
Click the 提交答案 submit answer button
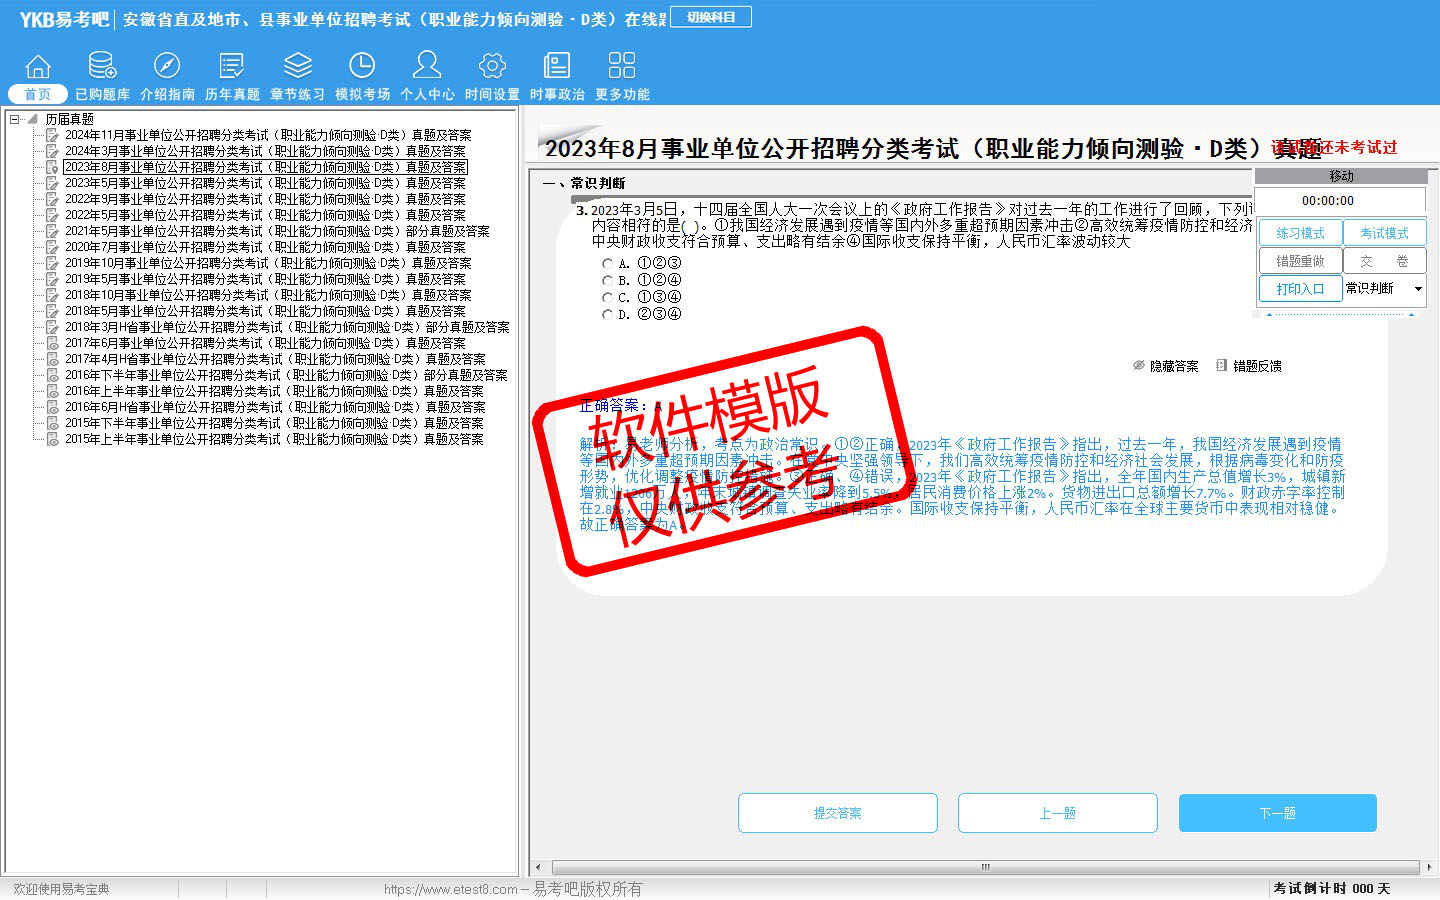click(837, 813)
